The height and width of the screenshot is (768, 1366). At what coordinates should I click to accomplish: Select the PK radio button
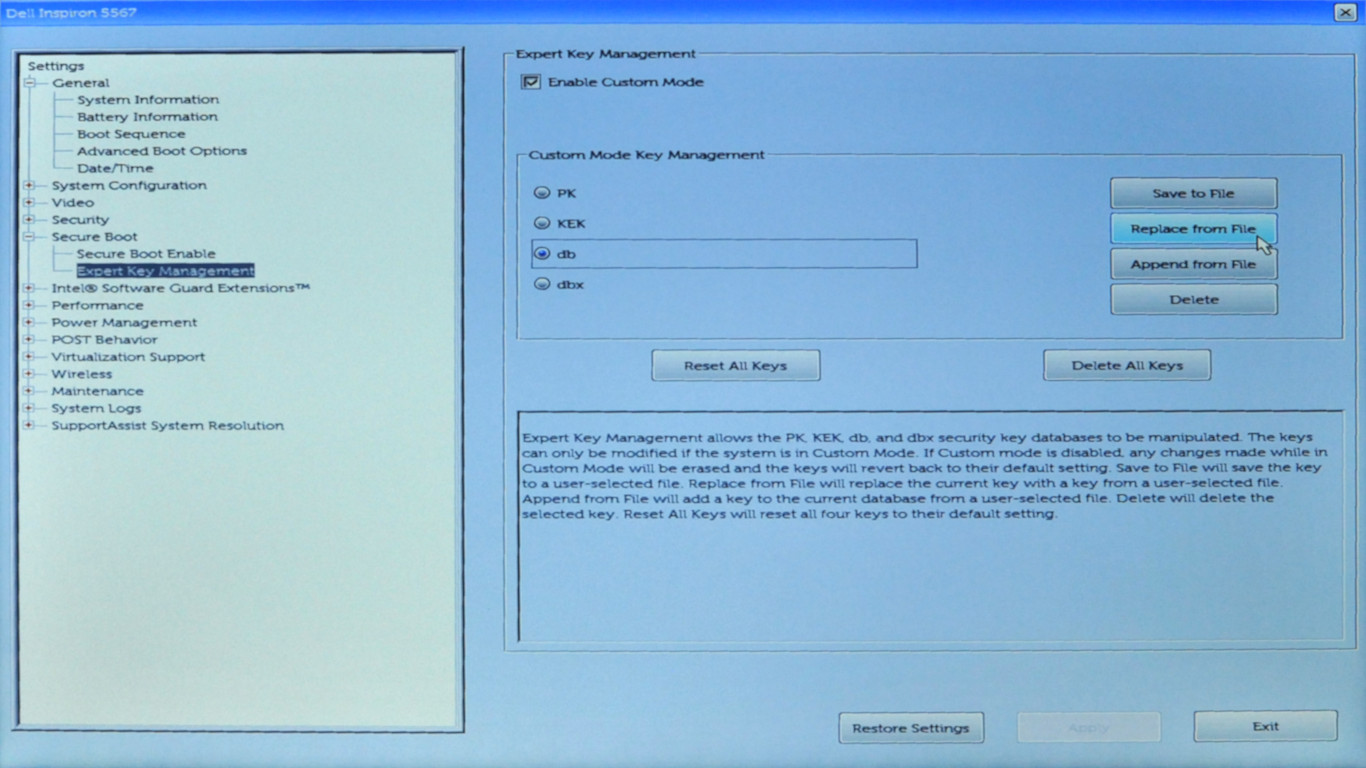pos(542,193)
